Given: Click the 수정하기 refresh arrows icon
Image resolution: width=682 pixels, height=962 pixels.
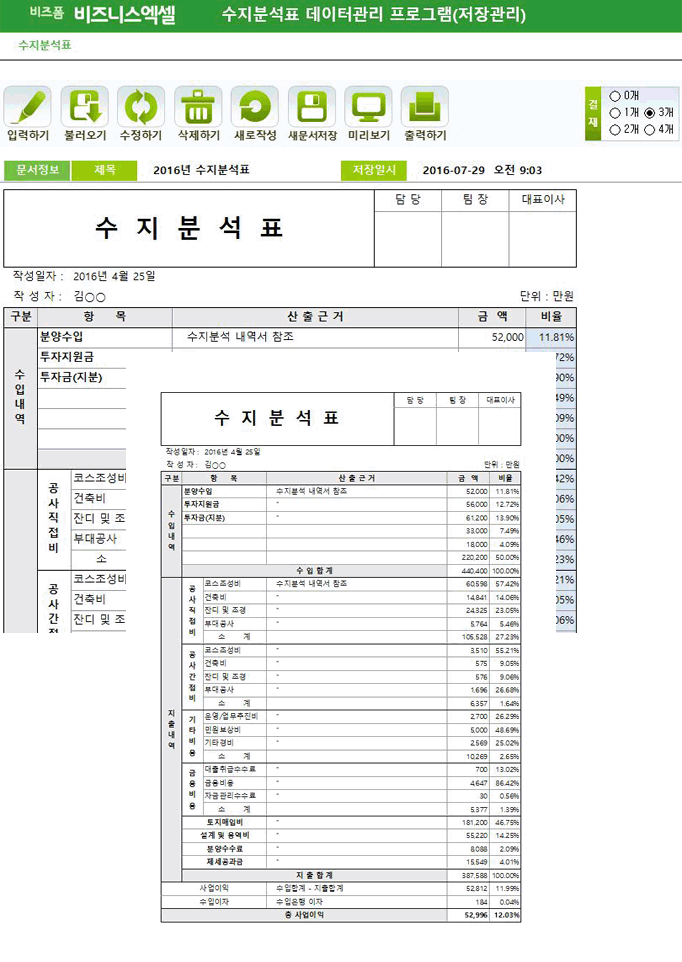Looking at the screenshot, I should pos(141,107).
